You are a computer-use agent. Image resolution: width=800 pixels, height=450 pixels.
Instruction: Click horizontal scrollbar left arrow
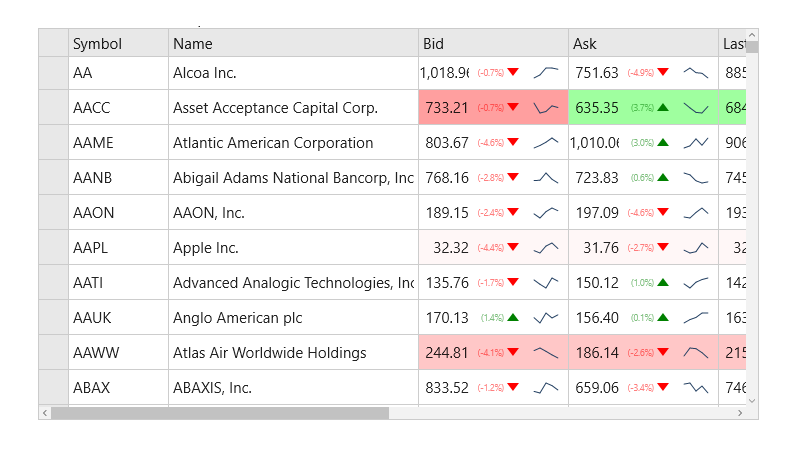click(45, 412)
